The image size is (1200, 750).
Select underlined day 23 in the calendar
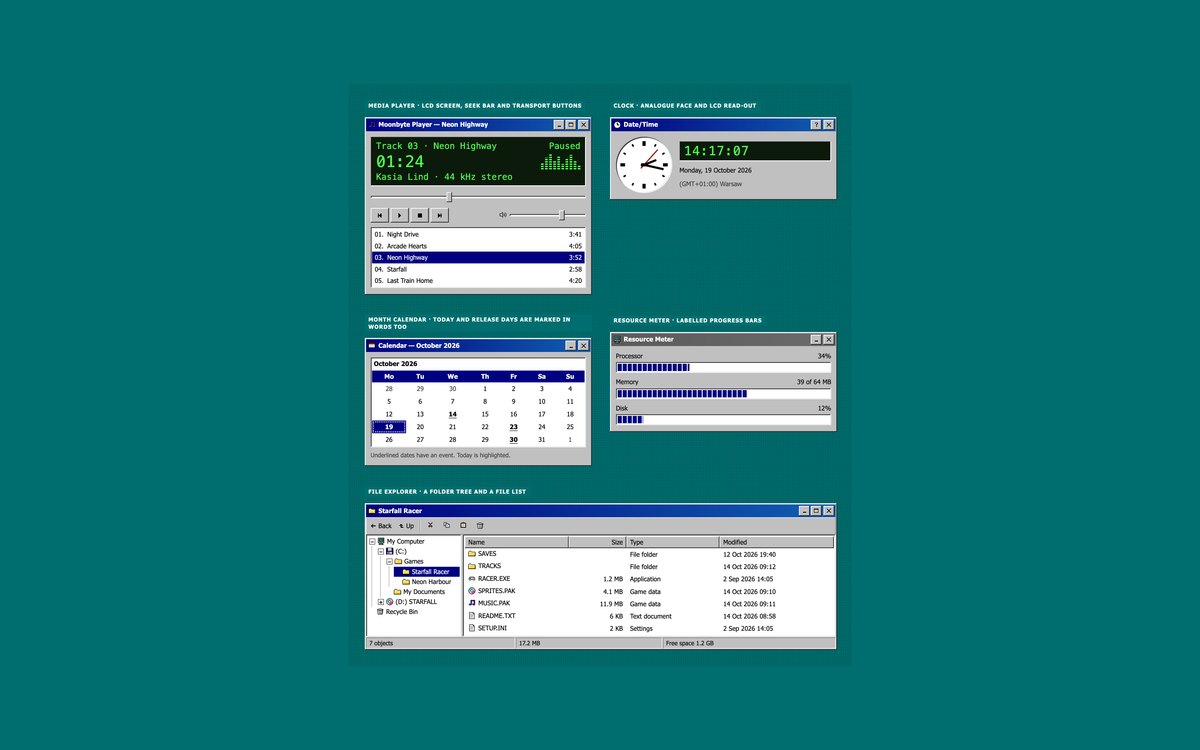(514, 427)
